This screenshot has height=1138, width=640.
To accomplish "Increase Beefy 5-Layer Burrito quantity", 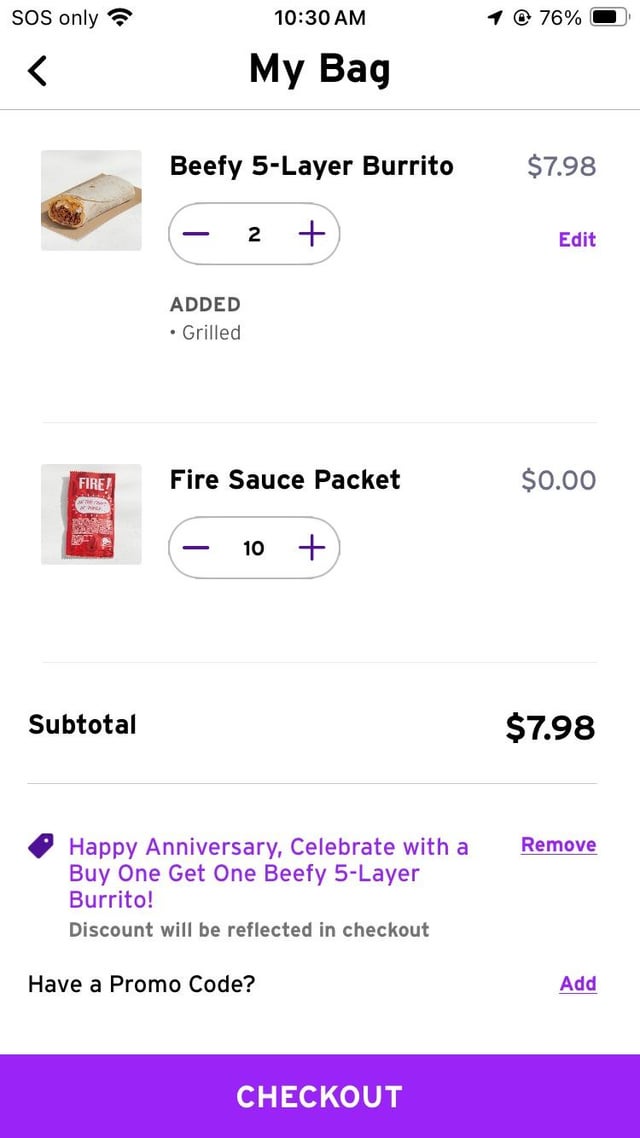I will tap(312, 234).
